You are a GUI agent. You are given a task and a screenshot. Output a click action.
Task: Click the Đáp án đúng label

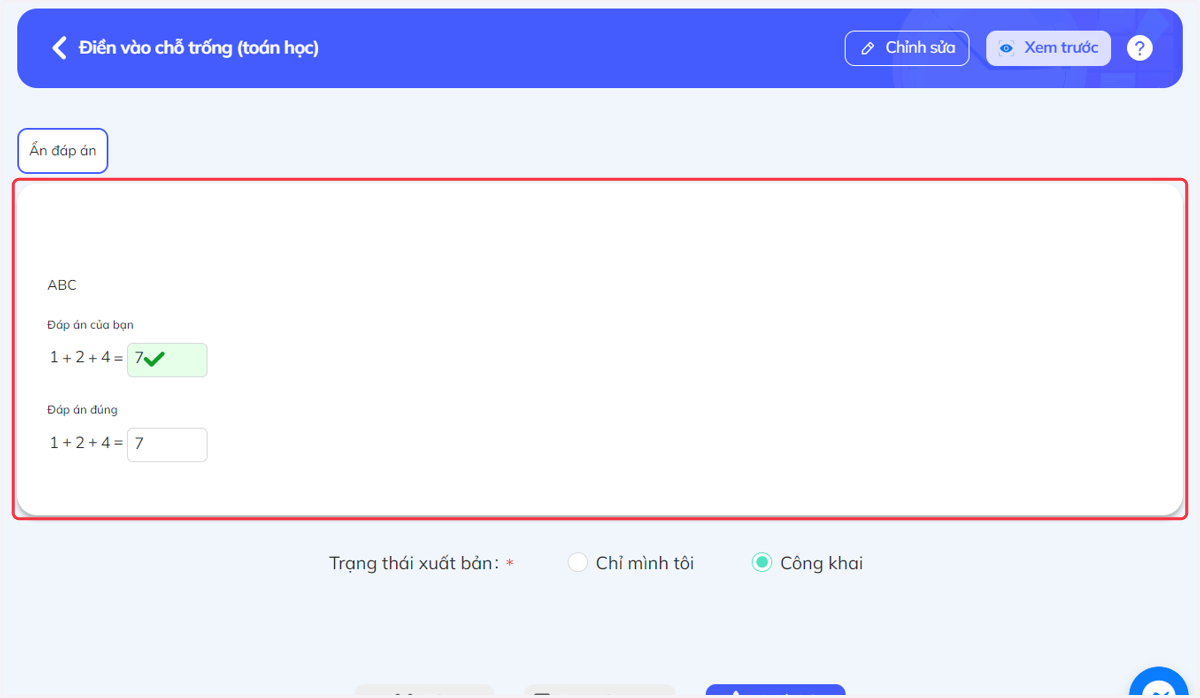pyautogui.click(x=82, y=410)
